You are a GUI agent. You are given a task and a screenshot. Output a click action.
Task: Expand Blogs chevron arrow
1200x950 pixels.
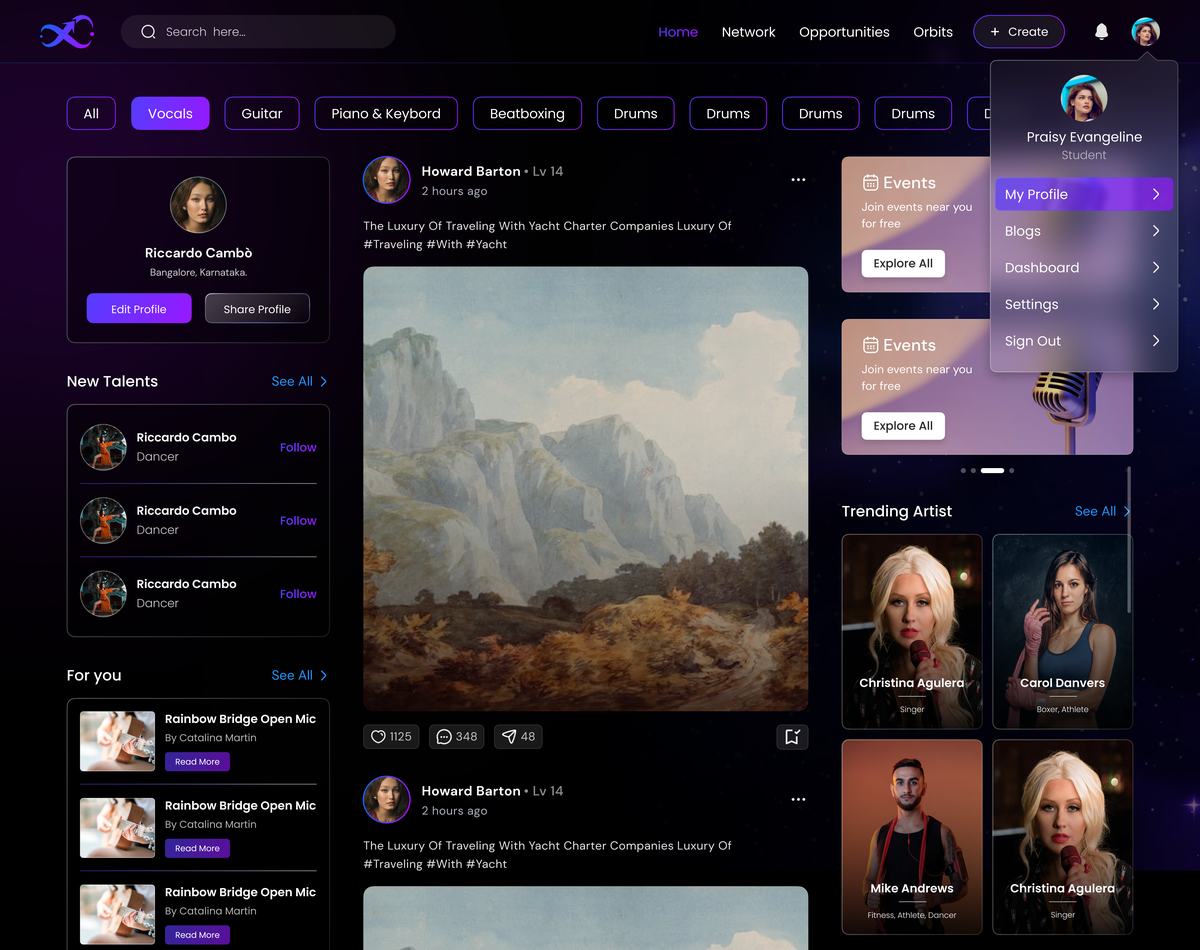click(1156, 231)
